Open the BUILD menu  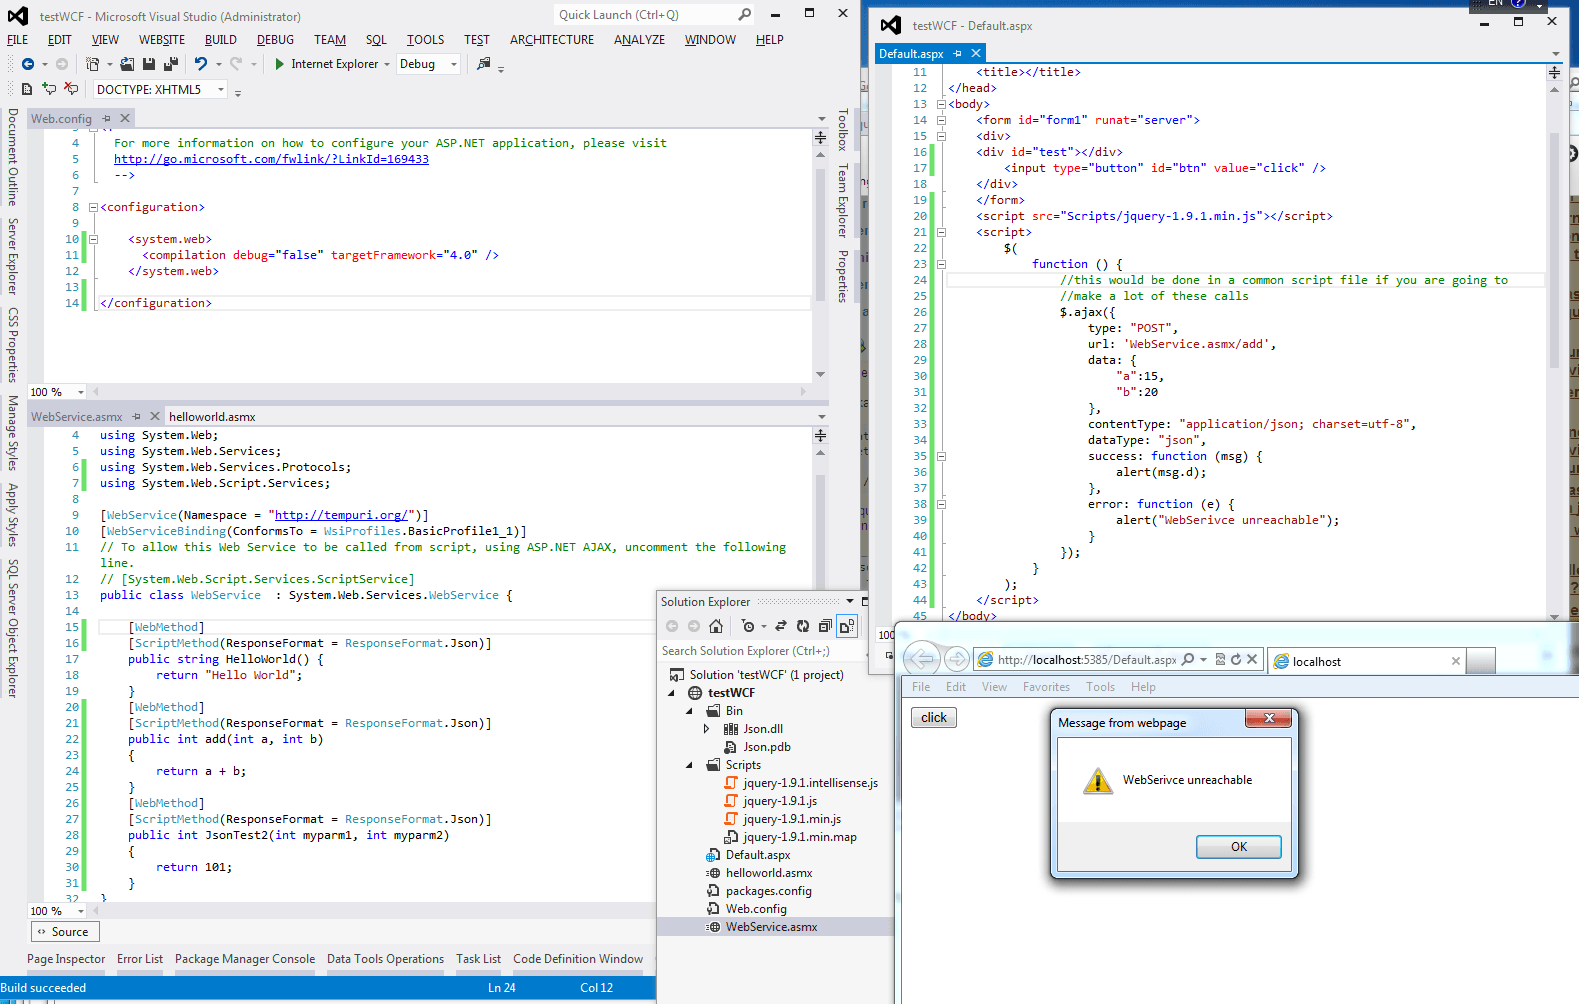pos(221,40)
